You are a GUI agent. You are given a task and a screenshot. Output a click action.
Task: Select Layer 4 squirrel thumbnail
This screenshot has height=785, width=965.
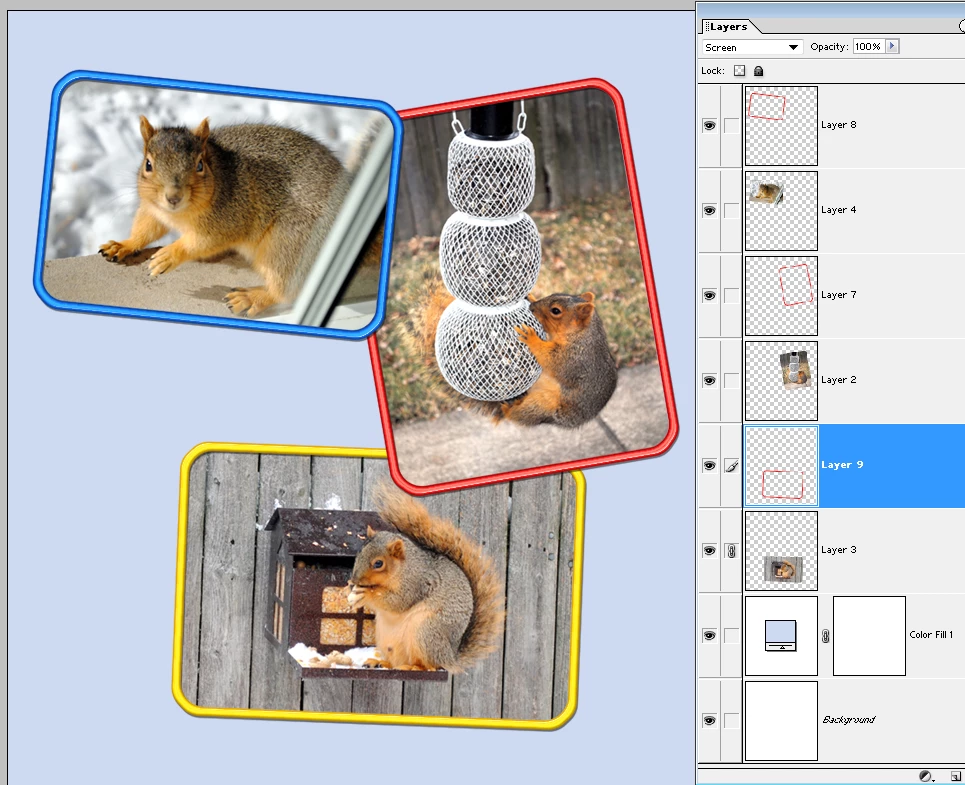tap(782, 211)
